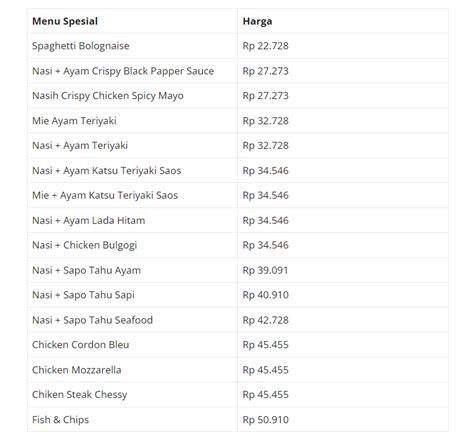Image resolution: width=474 pixels, height=439 pixels.
Task: Click Nasi + Sapo Tahu Sapi
Action: 83,295
